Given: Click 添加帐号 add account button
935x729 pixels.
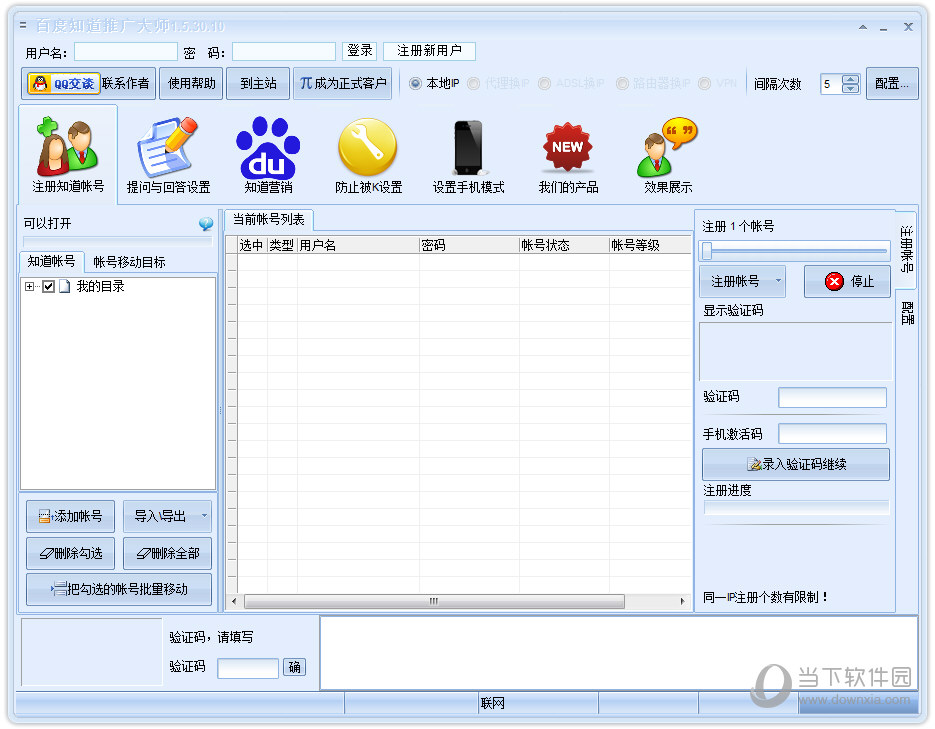Looking at the screenshot, I should click(x=70, y=516).
